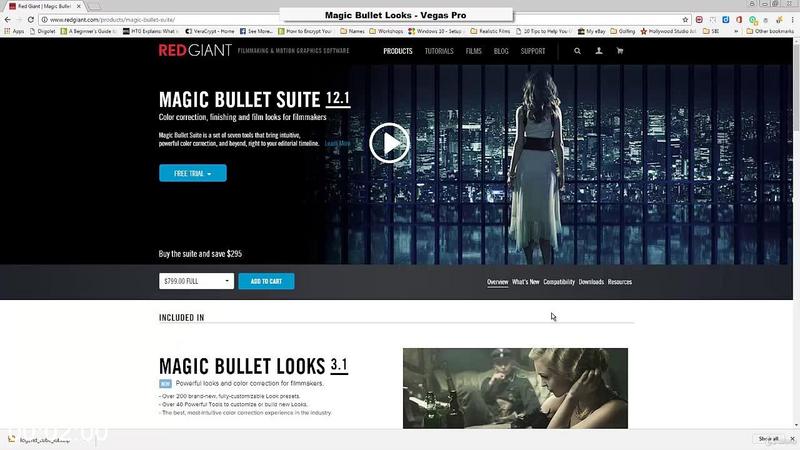Open the How to Encrypt Your bookmark
The height and width of the screenshot is (450, 800).
305,31
